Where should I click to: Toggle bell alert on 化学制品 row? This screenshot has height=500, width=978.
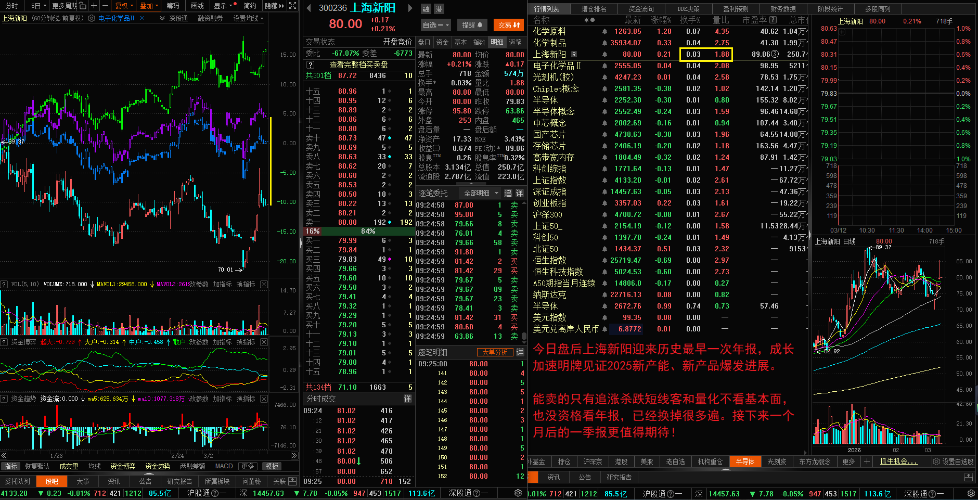[x=604, y=43]
